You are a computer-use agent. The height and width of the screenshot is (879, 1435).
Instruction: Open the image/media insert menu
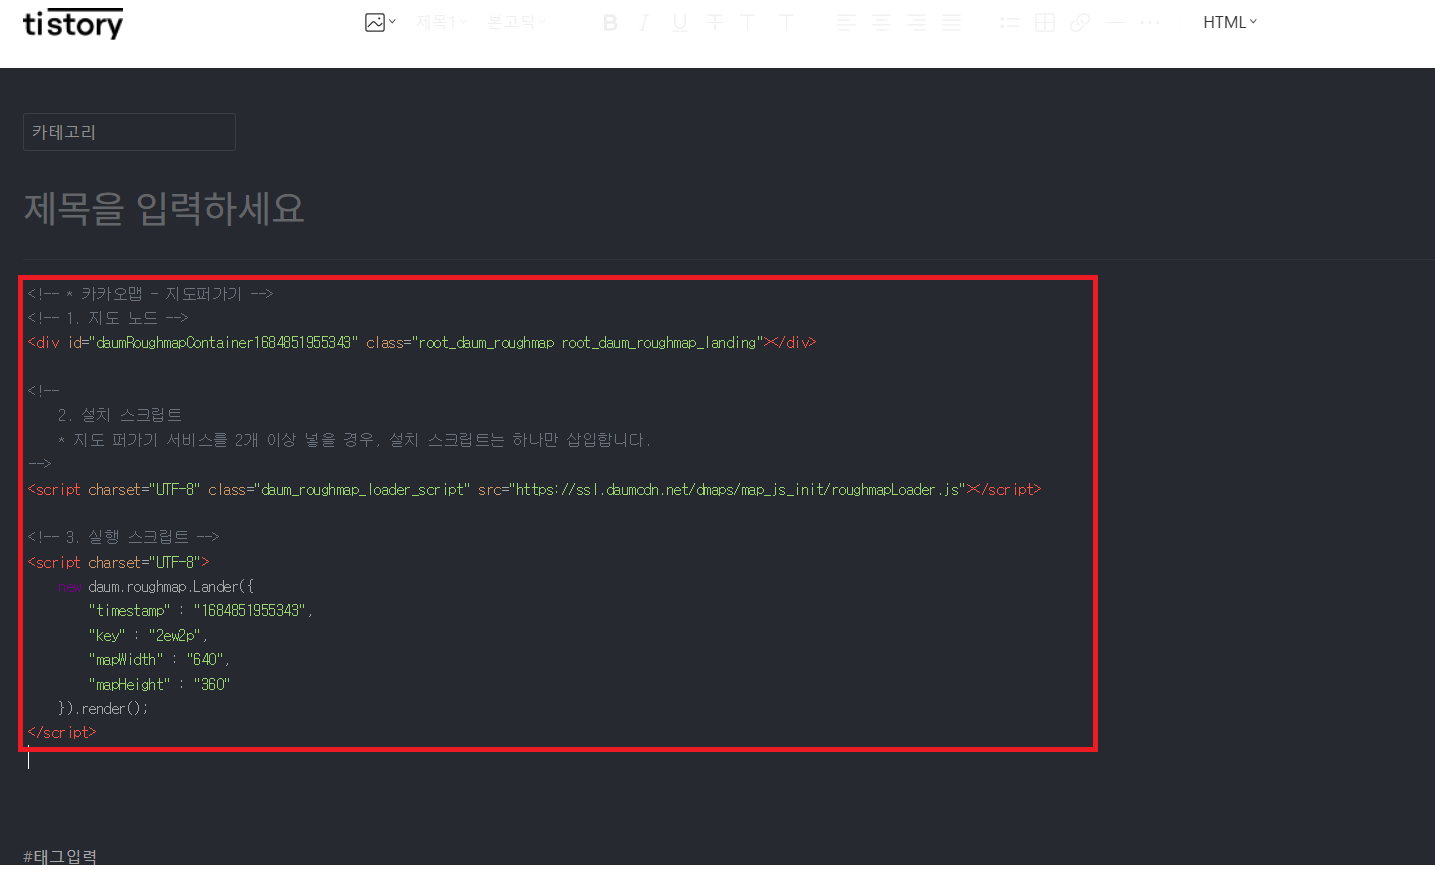(380, 22)
